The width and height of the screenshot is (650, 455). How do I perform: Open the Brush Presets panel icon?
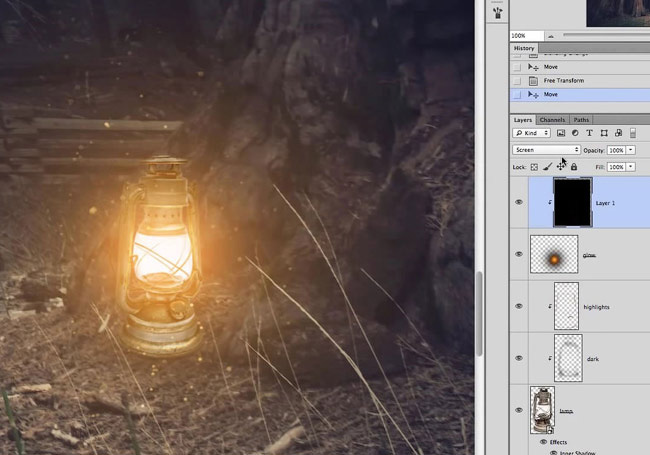pyautogui.click(x=497, y=12)
